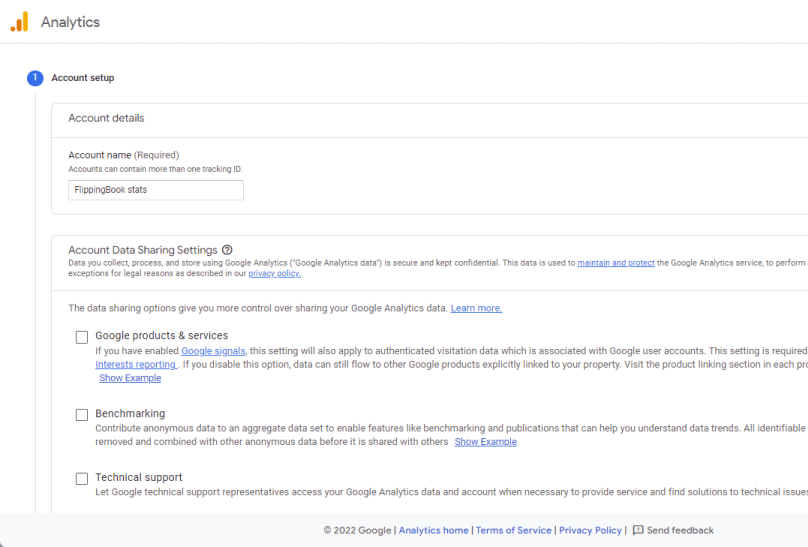
Task: Show Example for Benchmarking
Action: [x=485, y=442]
